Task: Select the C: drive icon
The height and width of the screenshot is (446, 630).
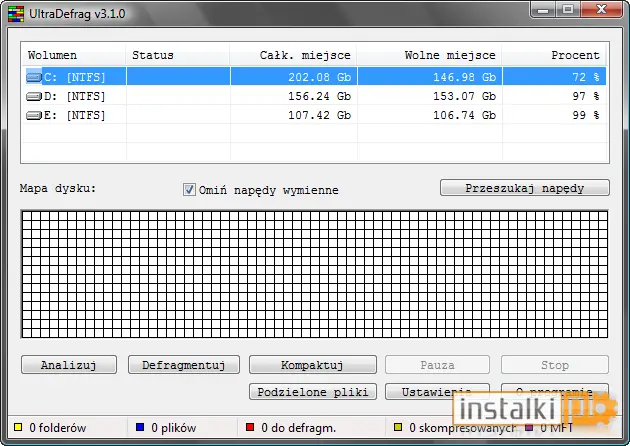Action: (x=34, y=77)
